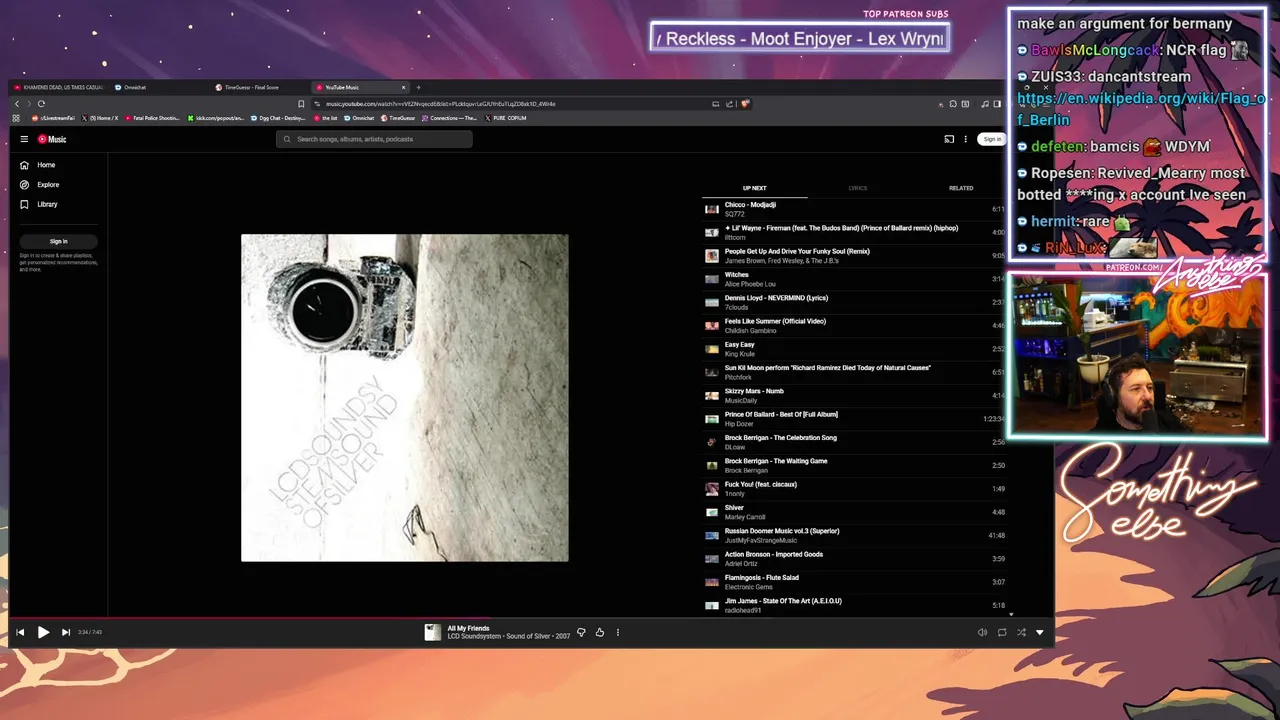Screen dimensions: 1280x720
Task: Open the kick.com/popout bookmark
Action: pyautogui.click(x=216, y=118)
